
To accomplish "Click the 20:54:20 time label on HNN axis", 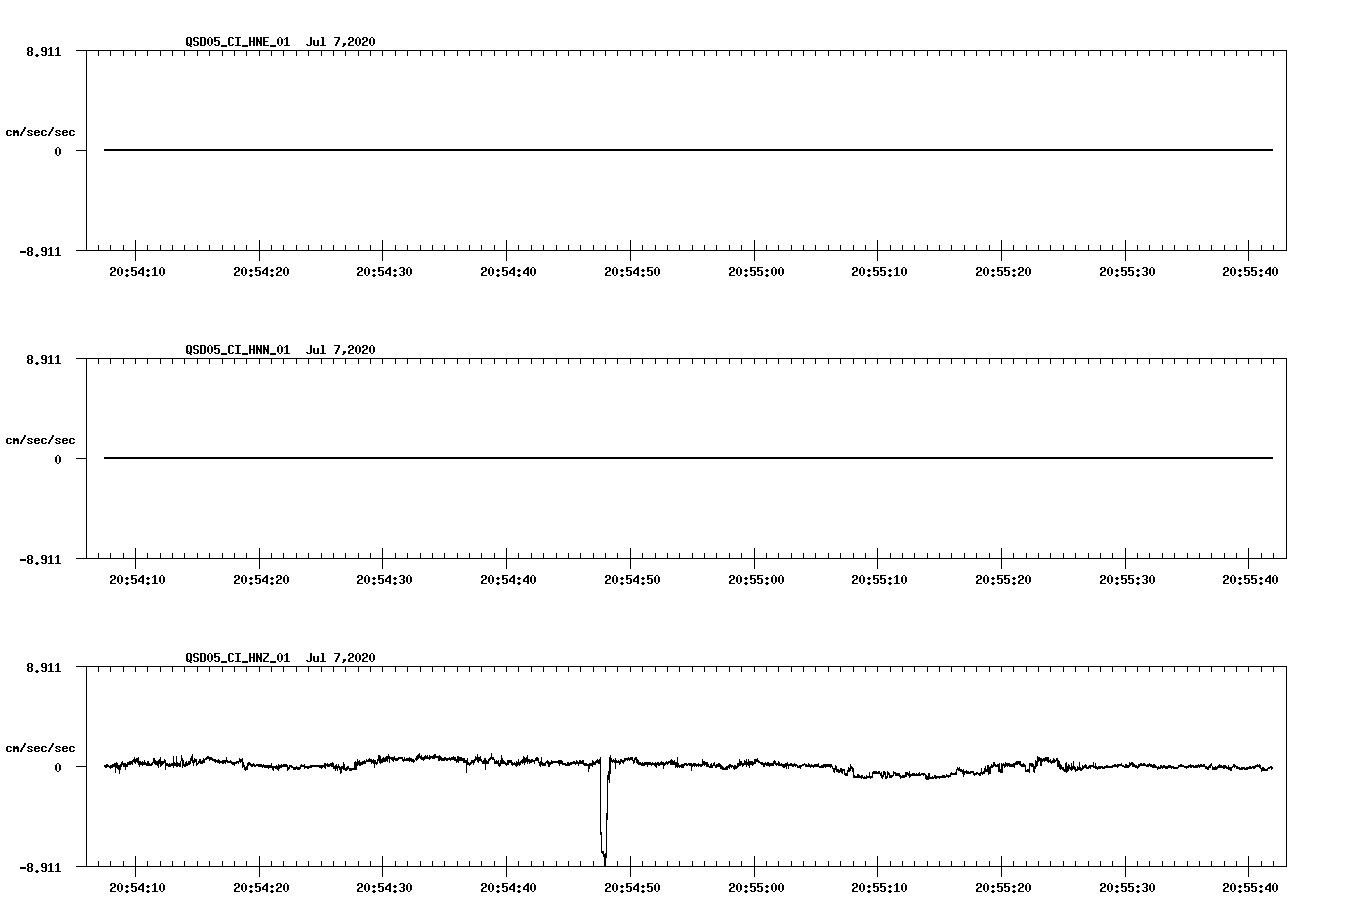I will point(261,579).
